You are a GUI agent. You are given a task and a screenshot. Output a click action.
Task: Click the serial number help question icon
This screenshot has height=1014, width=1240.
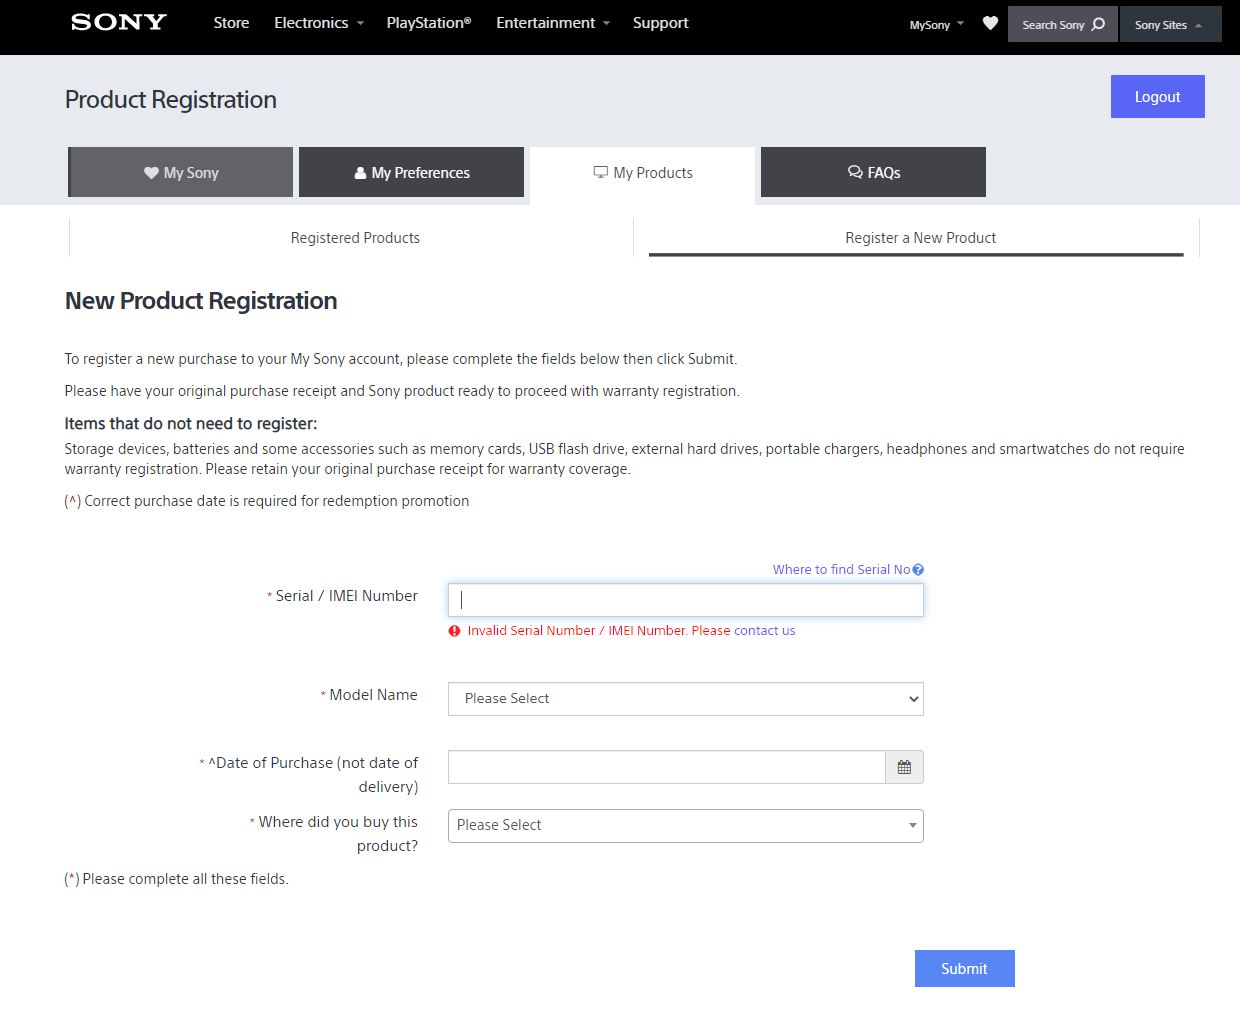pyautogui.click(x=918, y=569)
